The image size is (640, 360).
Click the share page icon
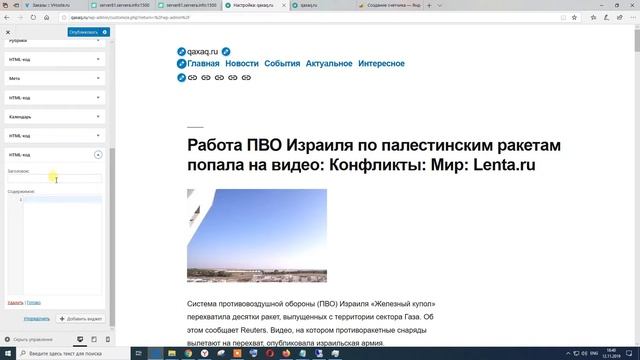(x=620, y=18)
